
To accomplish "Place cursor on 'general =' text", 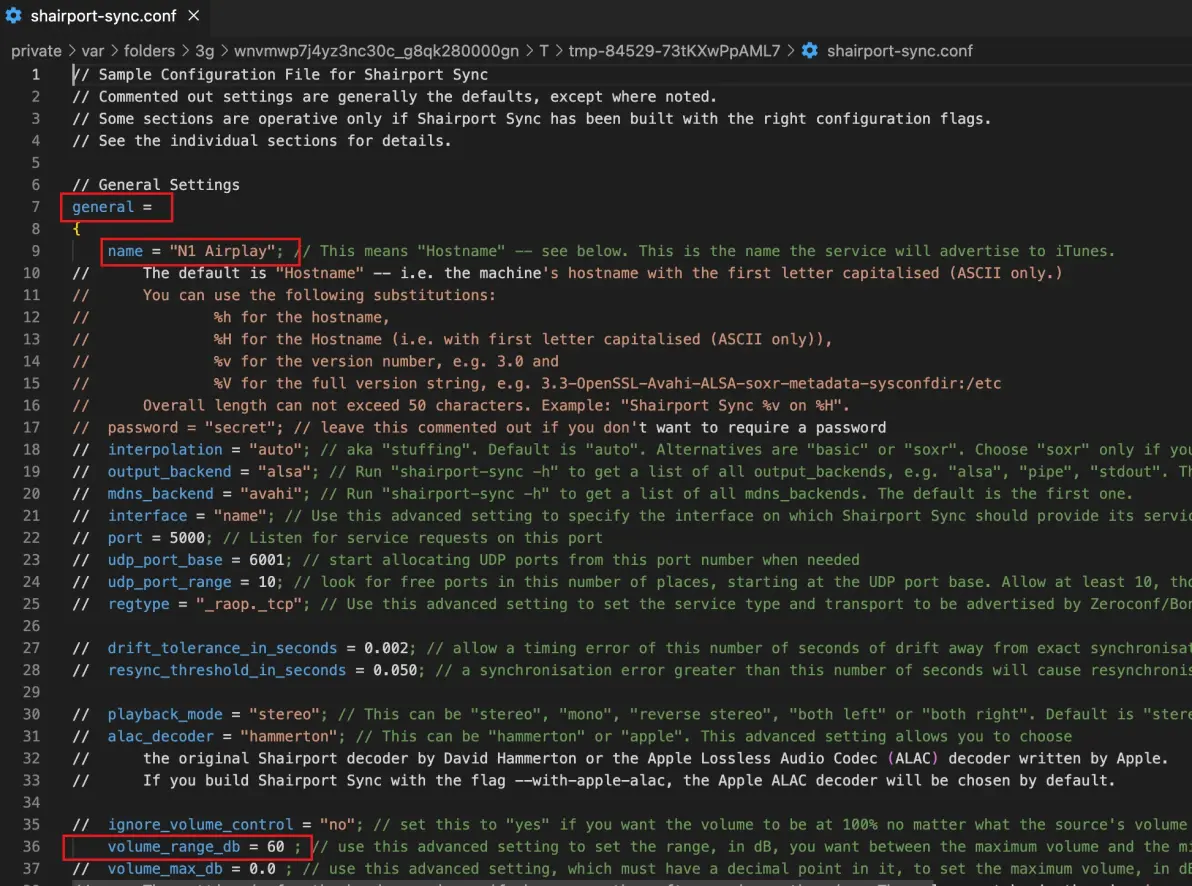I will (x=112, y=207).
